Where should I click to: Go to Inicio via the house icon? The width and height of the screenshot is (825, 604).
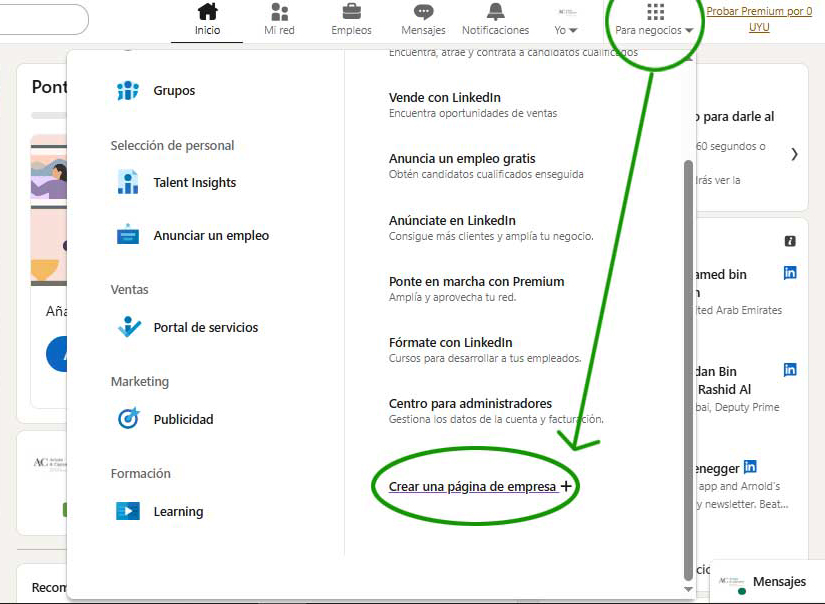point(207,12)
